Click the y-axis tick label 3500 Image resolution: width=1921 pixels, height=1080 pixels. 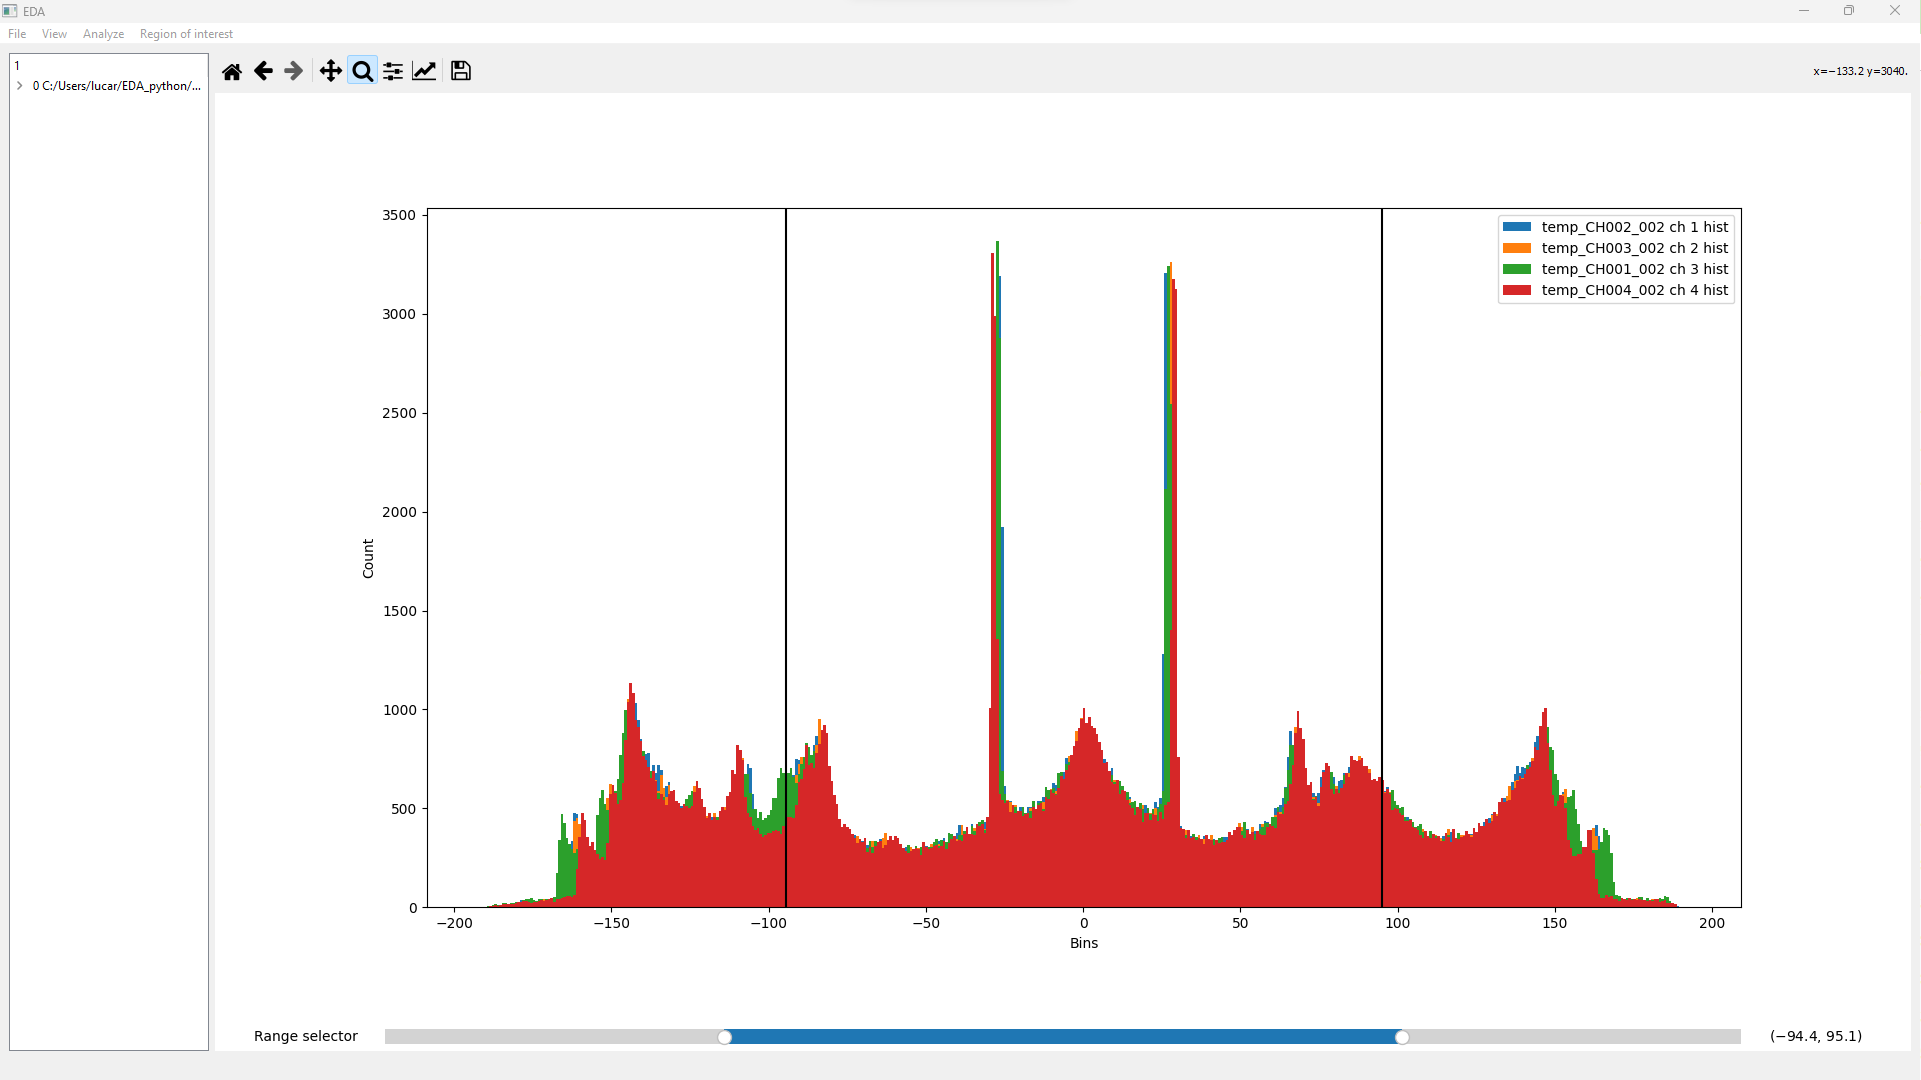click(399, 215)
